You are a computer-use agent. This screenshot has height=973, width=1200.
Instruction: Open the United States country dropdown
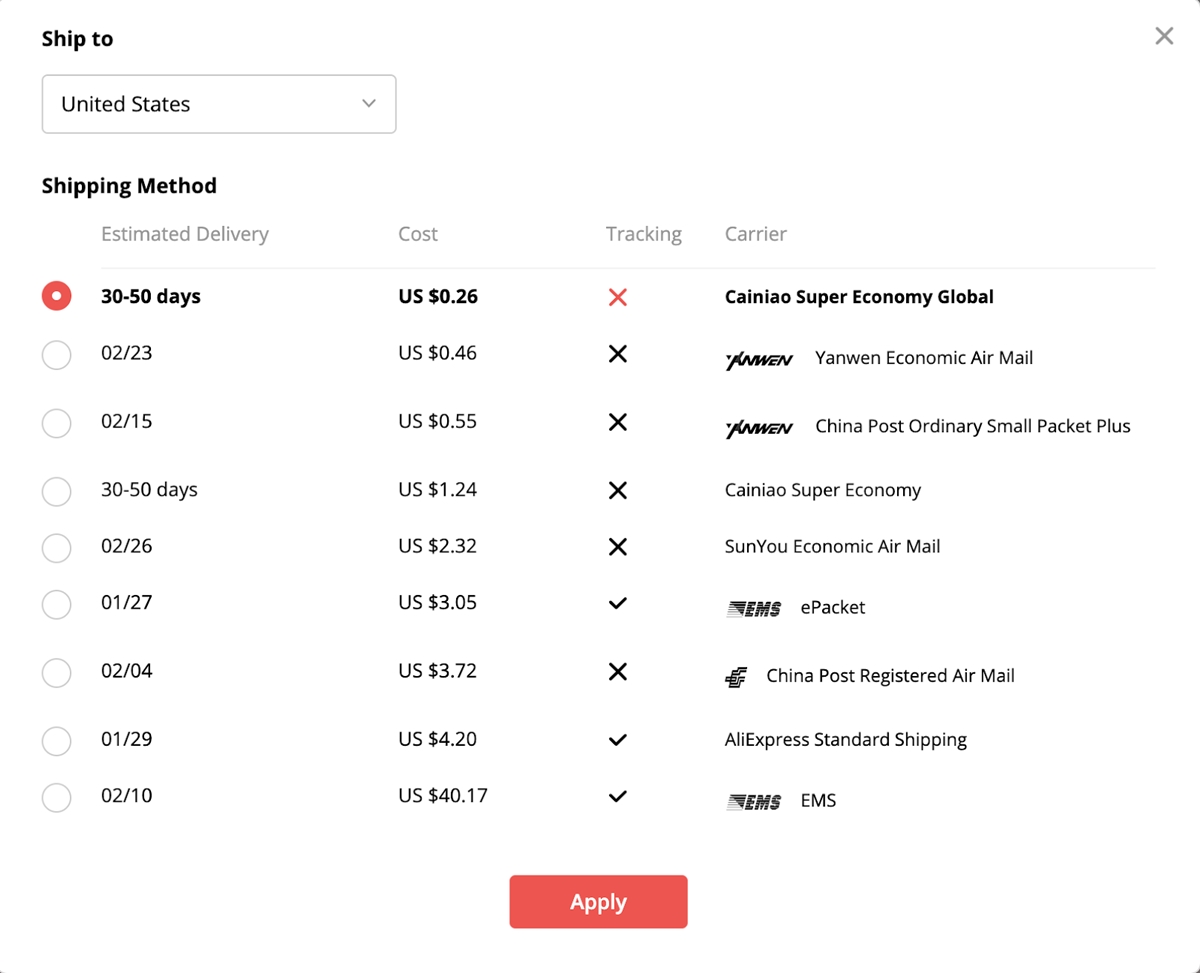(x=219, y=104)
